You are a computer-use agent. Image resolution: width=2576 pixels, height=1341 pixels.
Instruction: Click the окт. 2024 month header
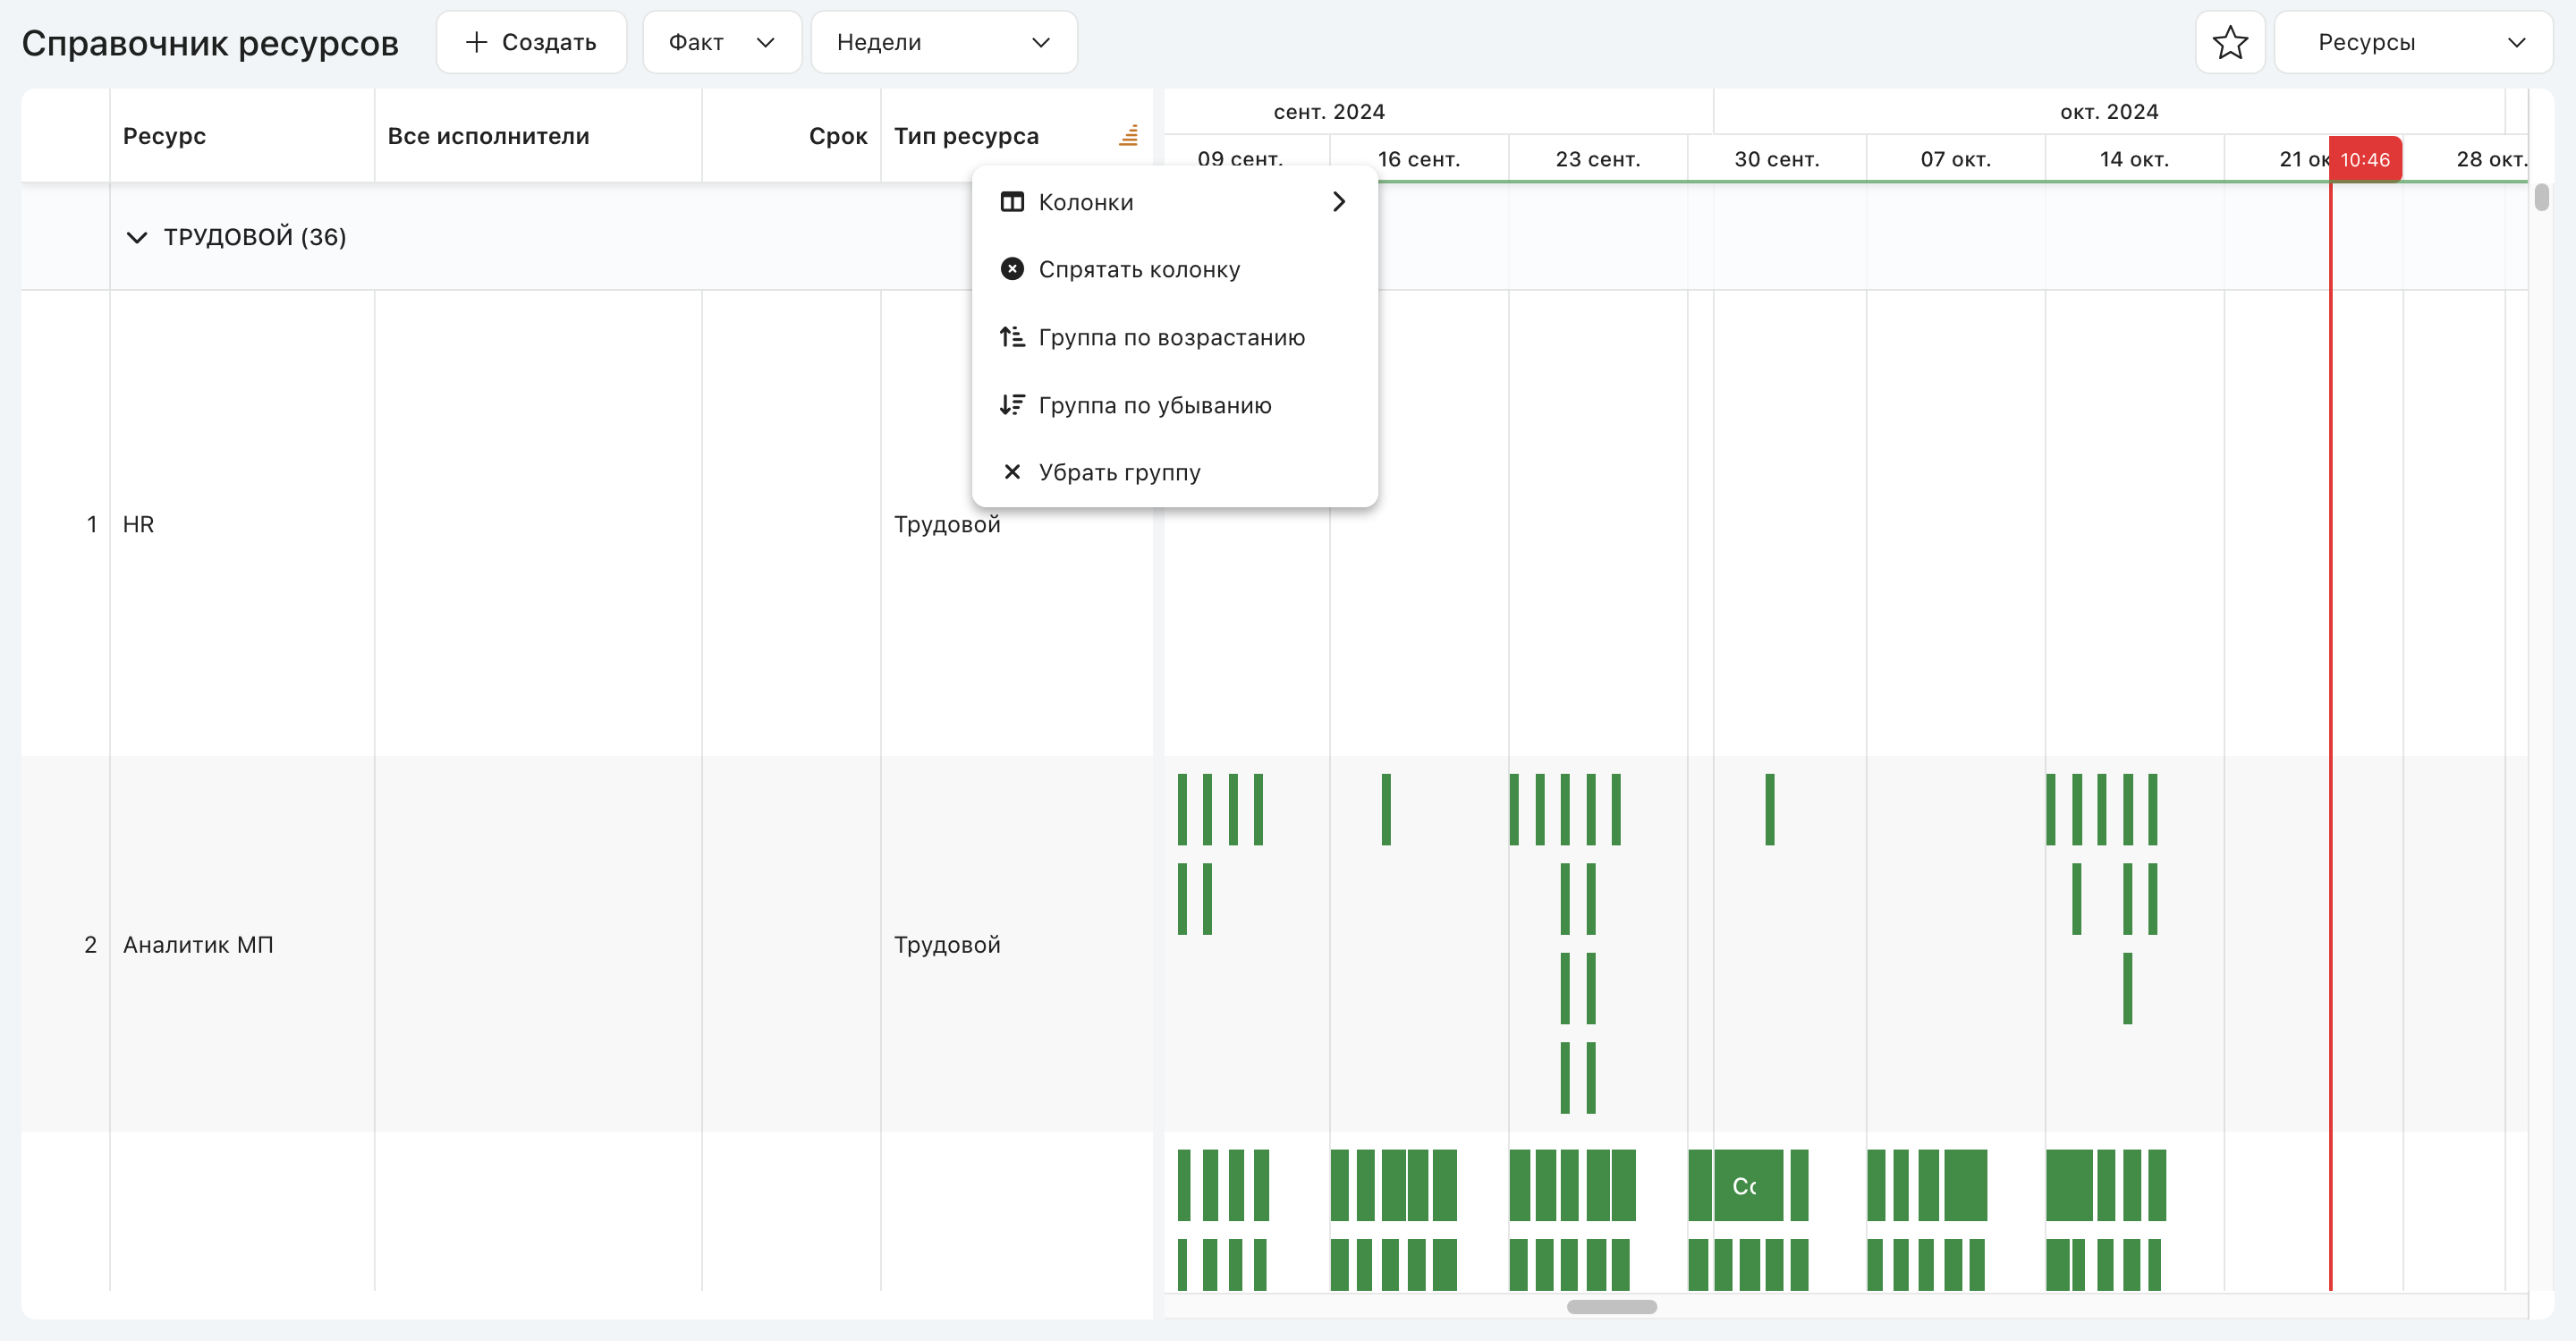point(2108,111)
